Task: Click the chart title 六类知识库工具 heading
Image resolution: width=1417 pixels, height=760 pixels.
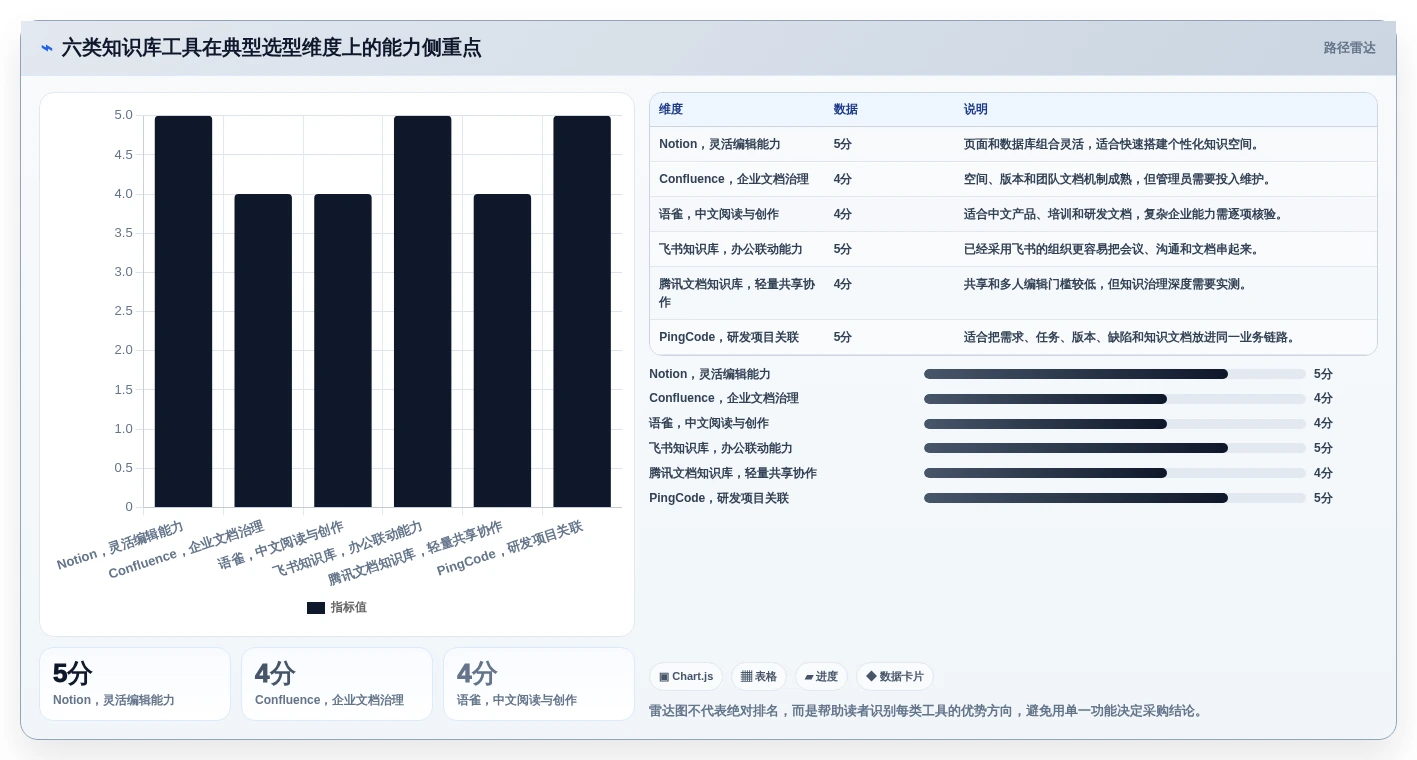Action: [x=271, y=48]
